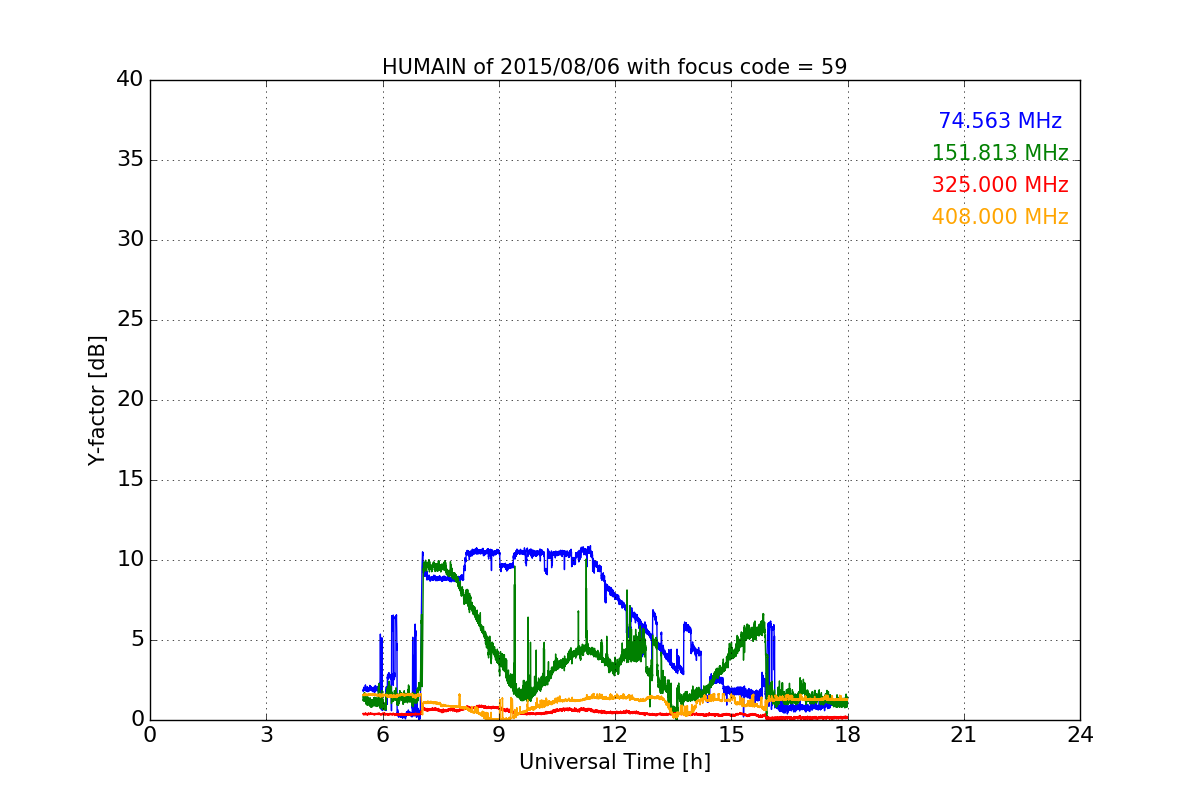Click x-axis tick value 24
The width and height of the screenshot is (1200, 800).
tap(1080, 735)
